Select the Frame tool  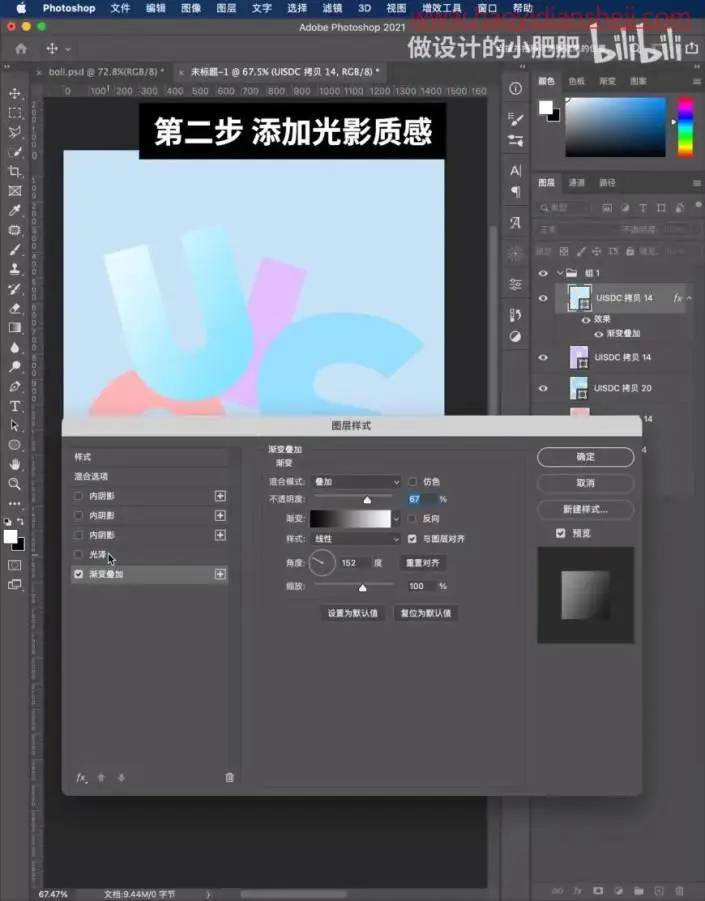(16, 191)
